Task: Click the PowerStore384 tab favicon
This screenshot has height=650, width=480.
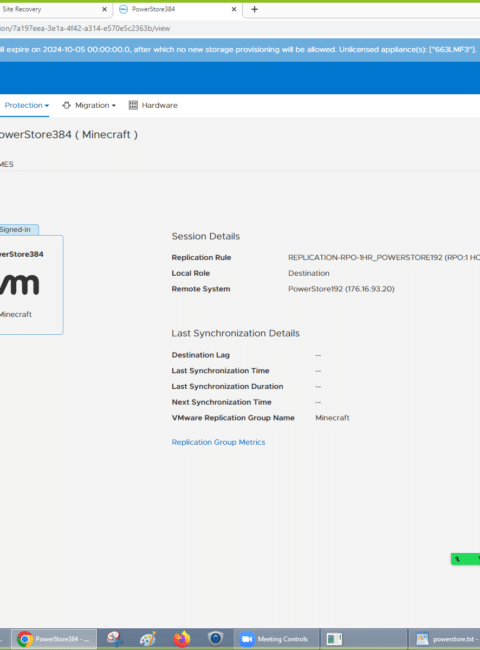Action: pos(123,9)
